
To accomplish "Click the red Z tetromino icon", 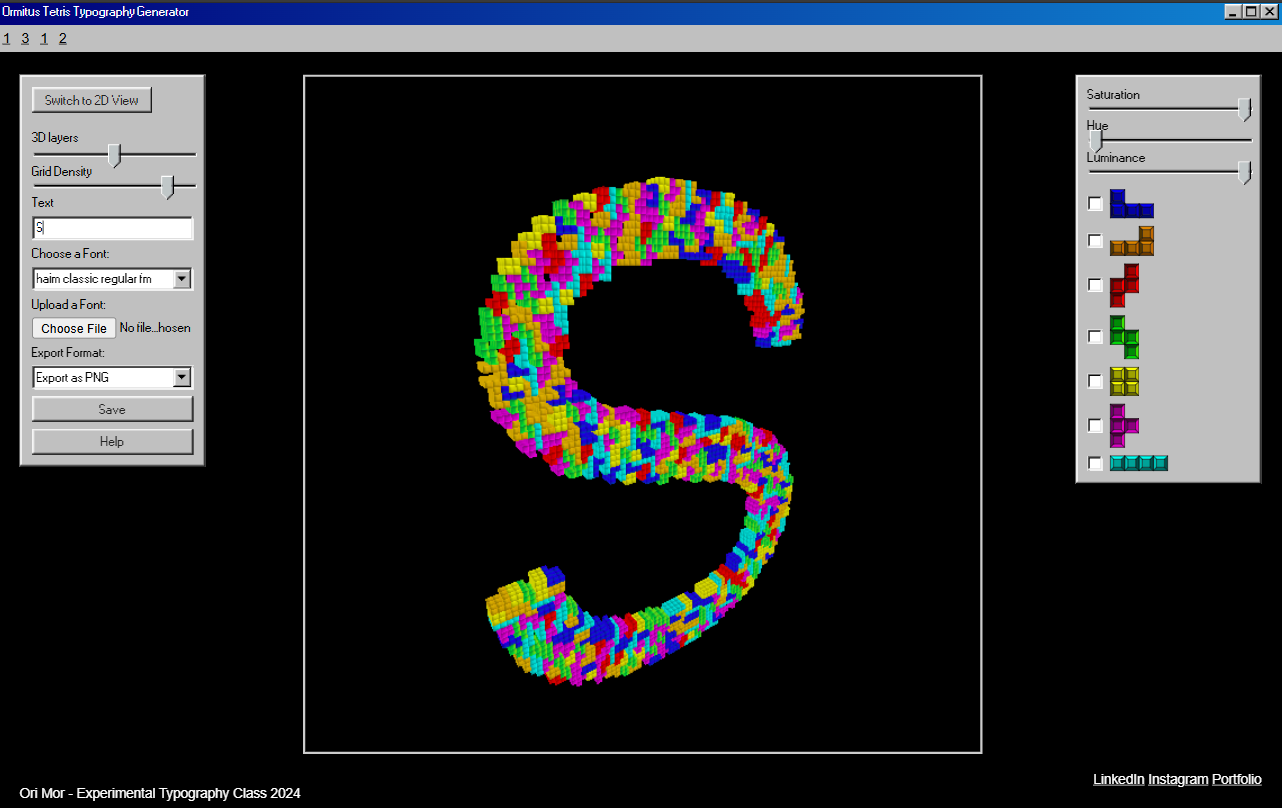I will pyautogui.click(x=1125, y=285).
